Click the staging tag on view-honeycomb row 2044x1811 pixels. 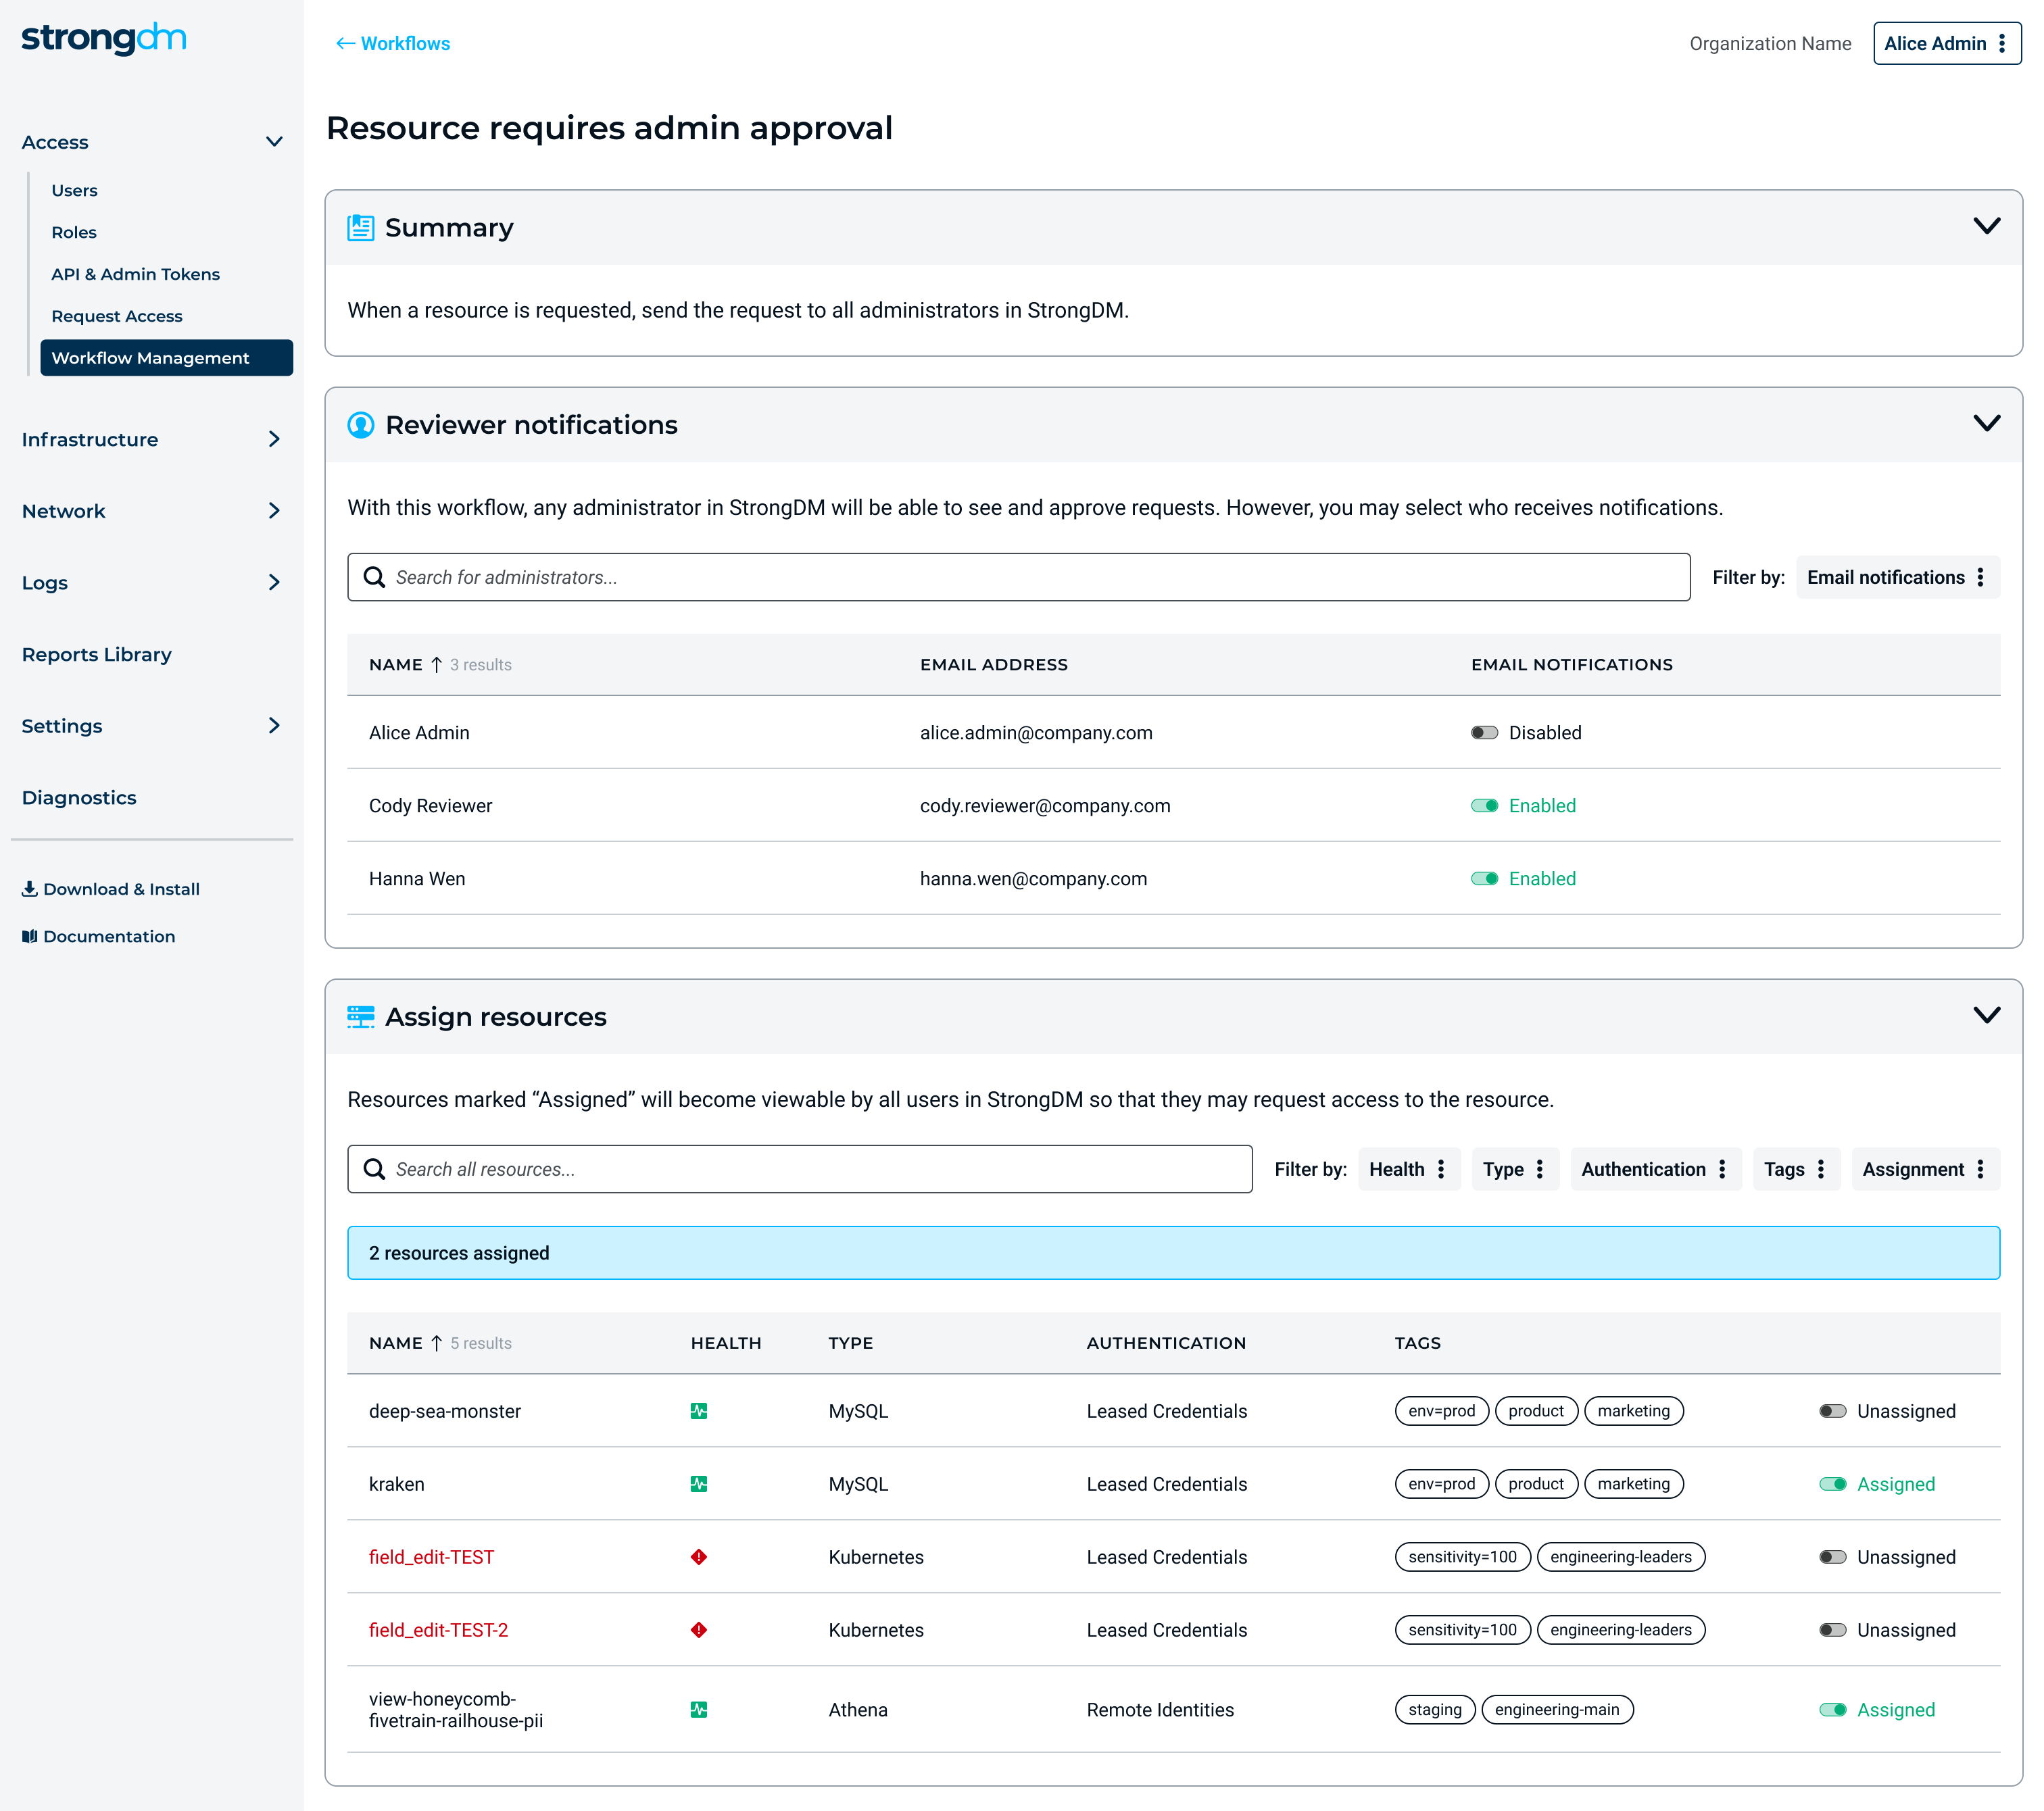(1434, 1710)
